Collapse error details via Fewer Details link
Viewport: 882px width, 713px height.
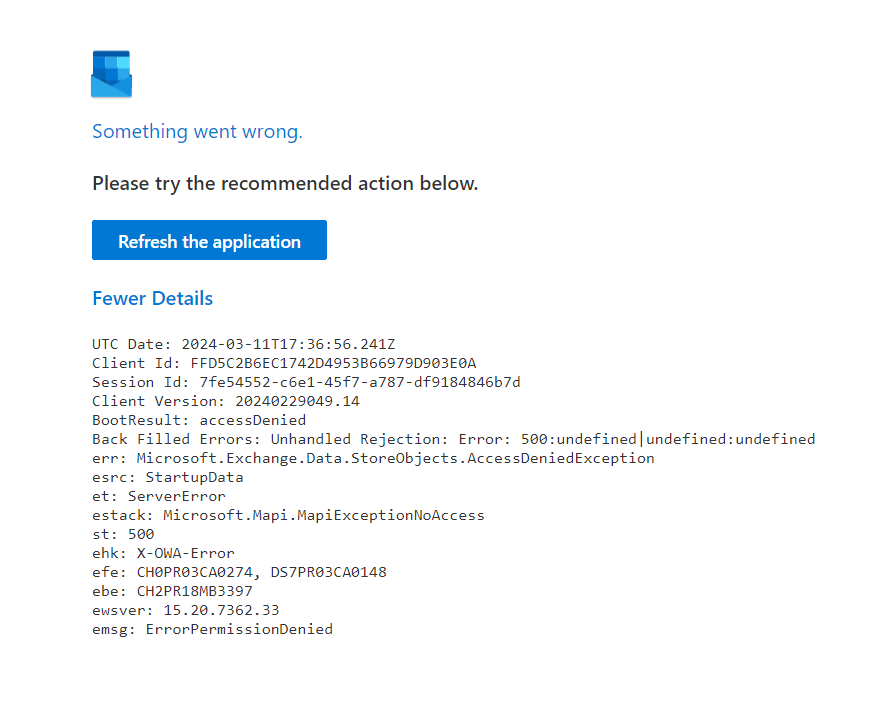(x=152, y=298)
